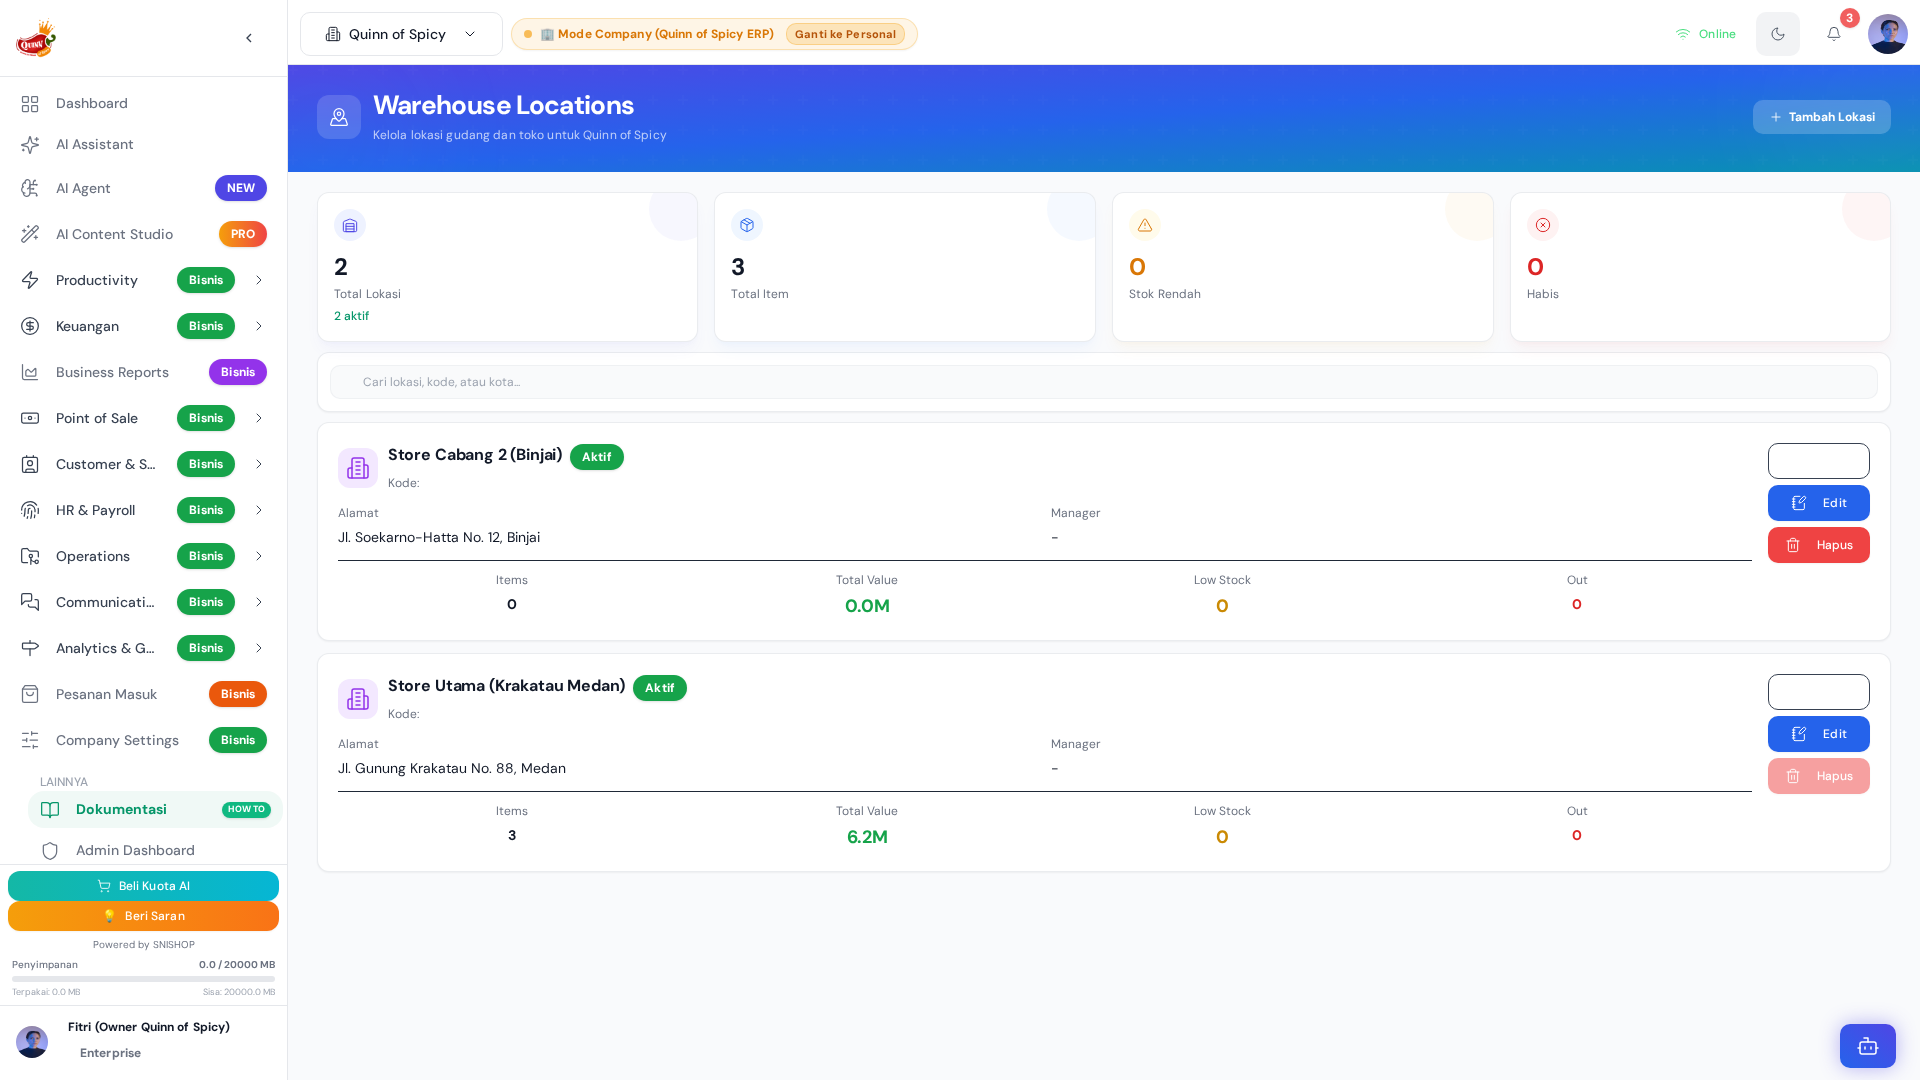This screenshot has width=1920, height=1080.
Task: Click the Total Lokasi card icon
Action: click(350, 225)
